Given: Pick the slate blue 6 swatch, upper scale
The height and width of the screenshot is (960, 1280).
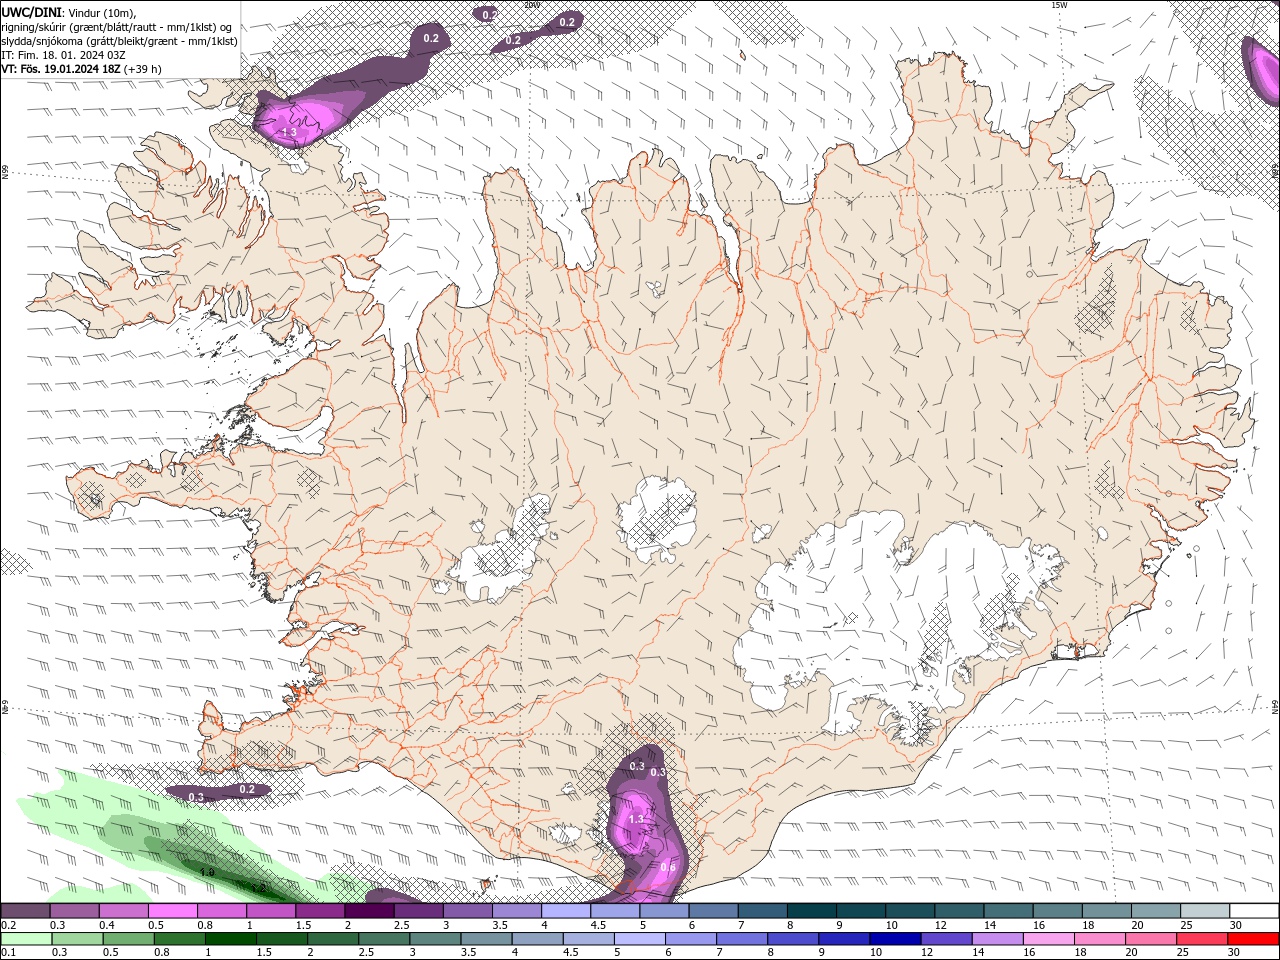Looking at the screenshot, I should pos(714,911).
